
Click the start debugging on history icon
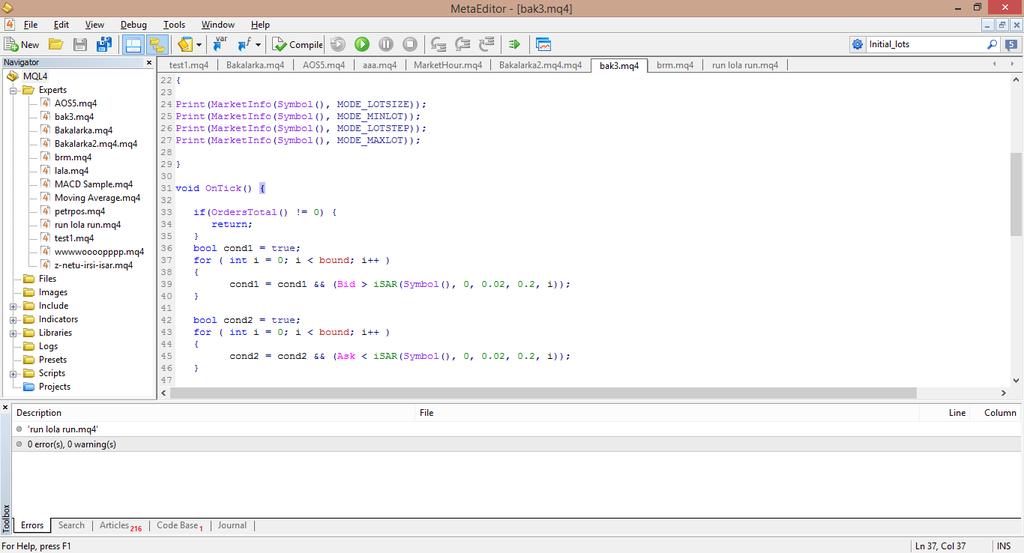[338, 44]
